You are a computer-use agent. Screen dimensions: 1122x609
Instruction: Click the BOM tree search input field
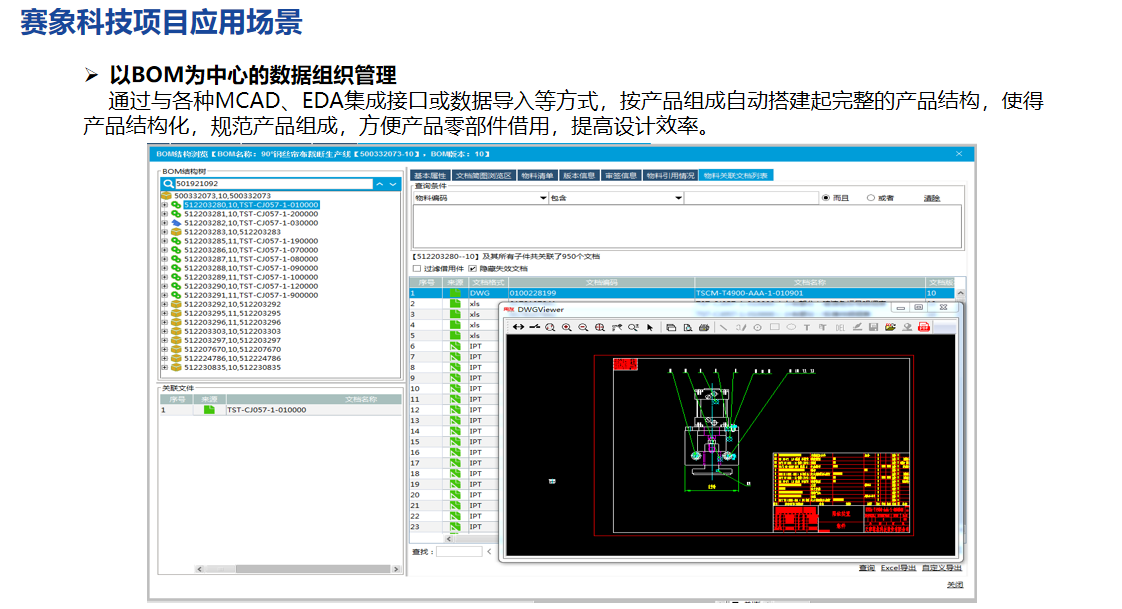(x=270, y=184)
